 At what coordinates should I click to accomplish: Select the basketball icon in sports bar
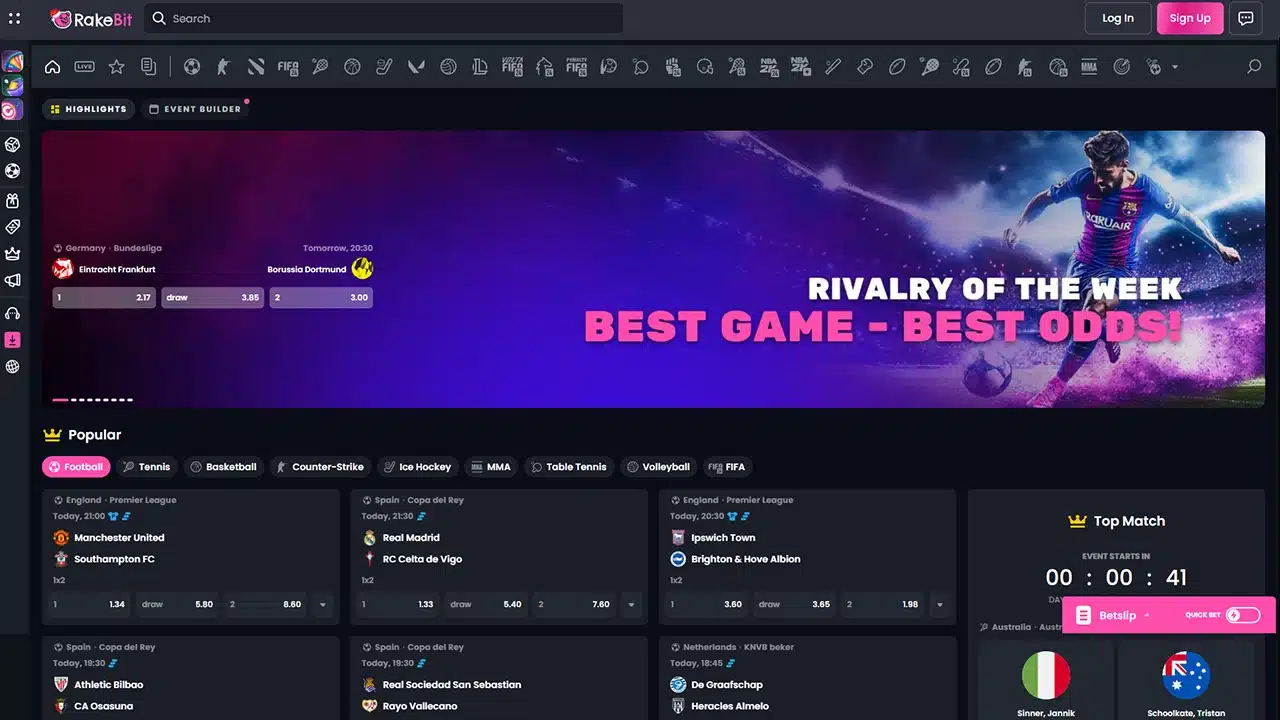coord(352,67)
